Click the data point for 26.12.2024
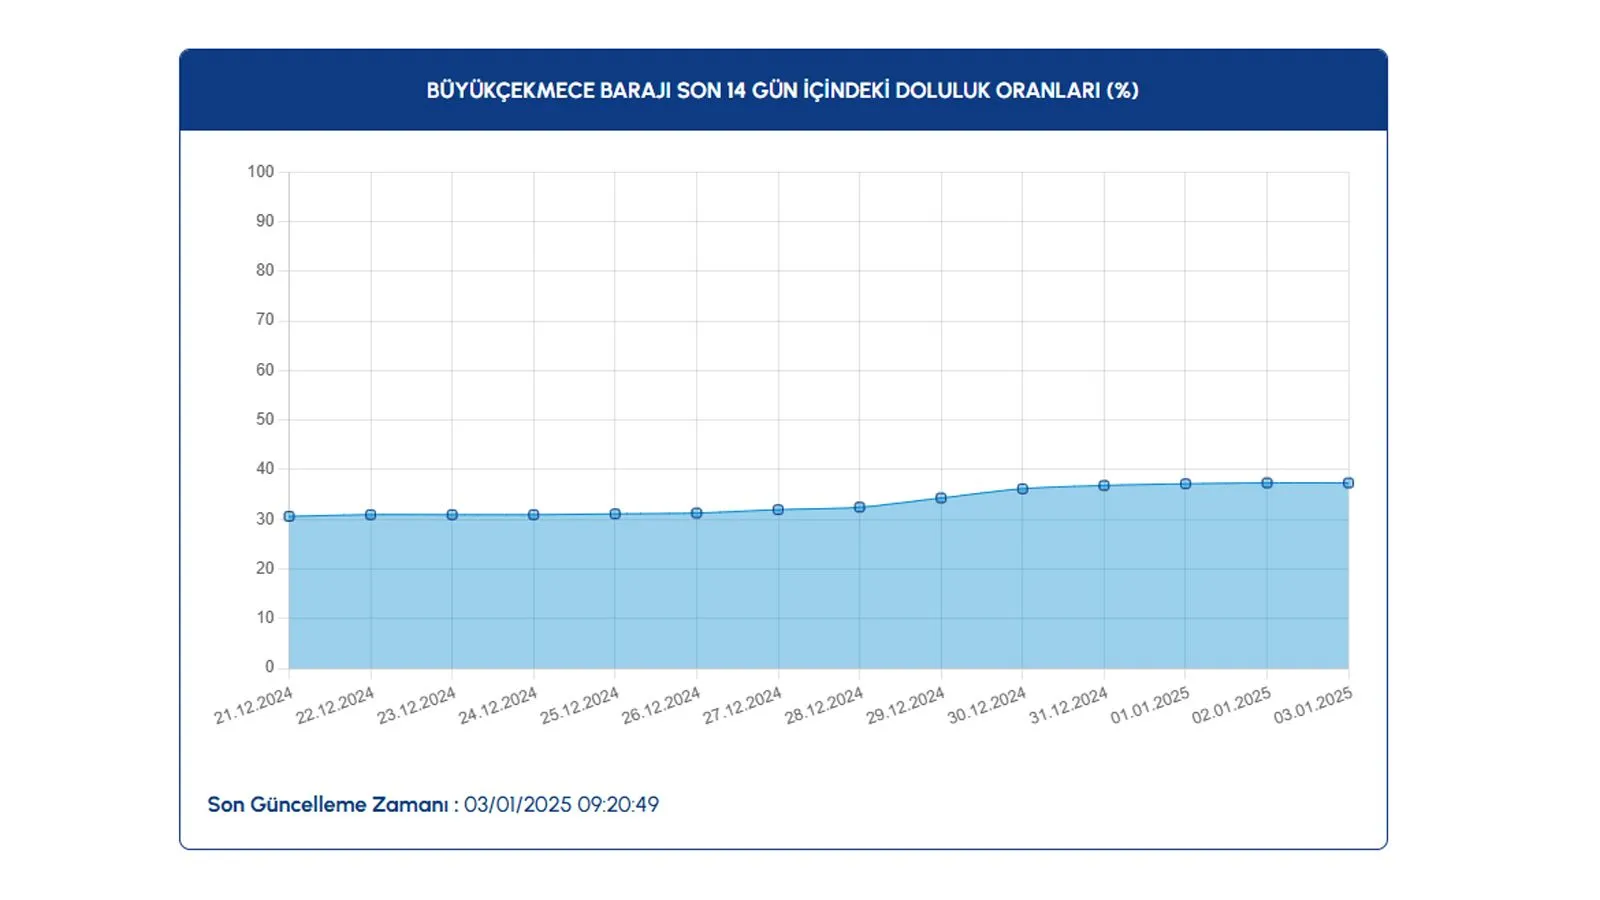The height and width of the screenshot is (900, 1600). pyautogui.click(x=697, y=513)
